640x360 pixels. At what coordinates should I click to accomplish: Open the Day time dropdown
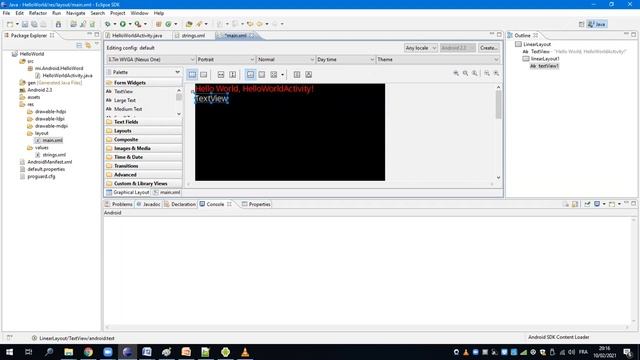[x=346, y=60]
